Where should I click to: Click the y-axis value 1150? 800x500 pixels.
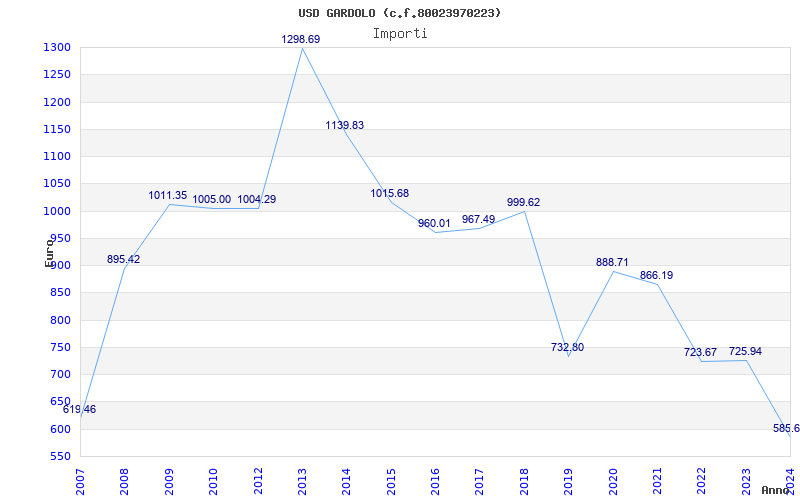pyautogui.click(x=57, y=130)
